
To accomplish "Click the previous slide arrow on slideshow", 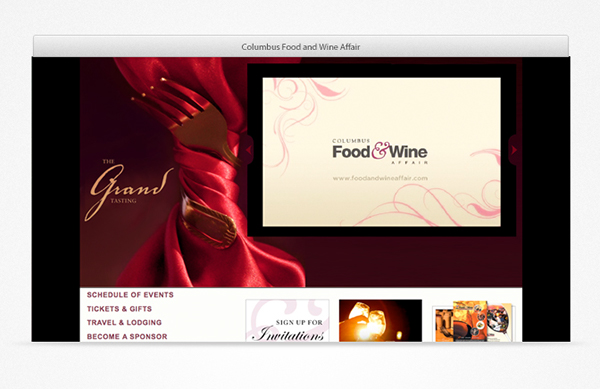I will tap(248, 150).
